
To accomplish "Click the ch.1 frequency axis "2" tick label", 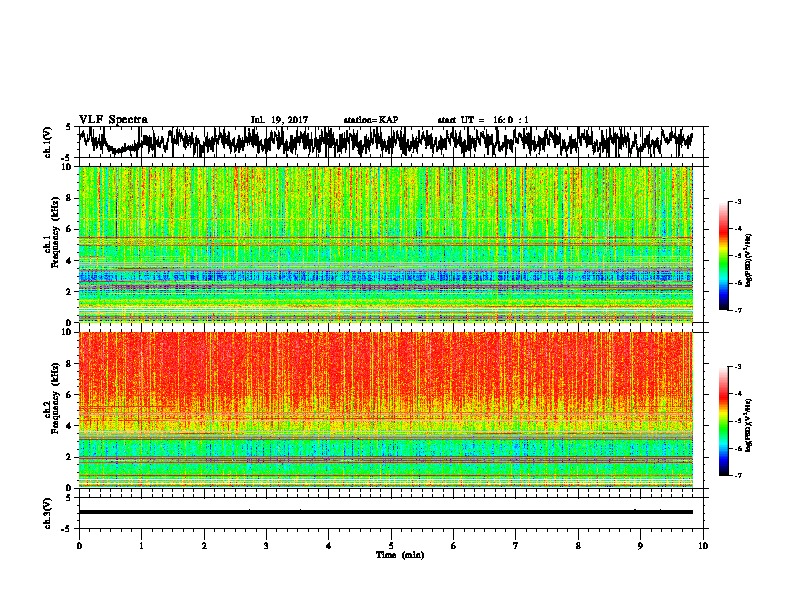I will coord(70,291).
